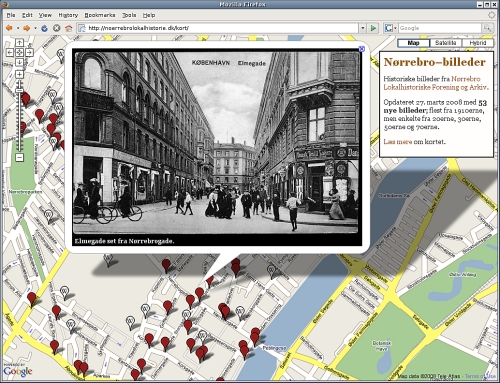
Task: Open the Bookmarks menu
Action: (x=100, y=15)
